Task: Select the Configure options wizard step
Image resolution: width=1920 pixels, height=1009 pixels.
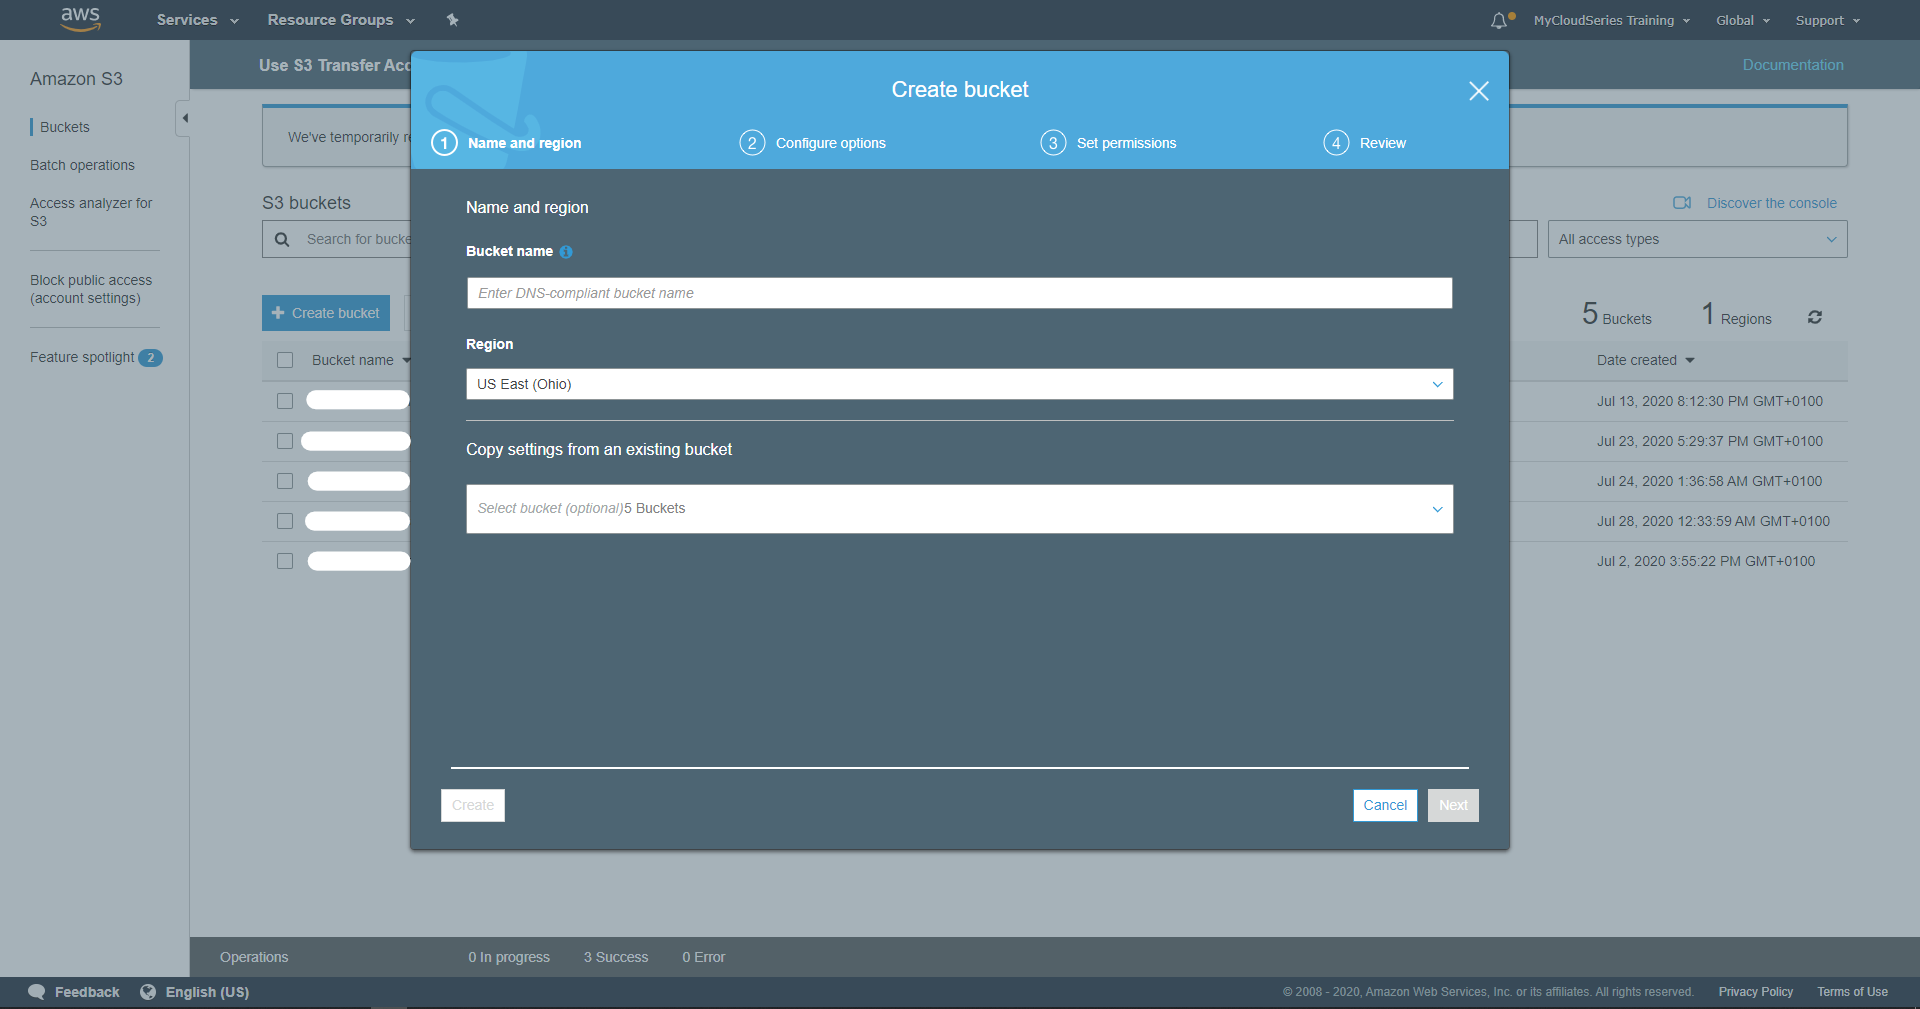Action: (x=830, y=143)
